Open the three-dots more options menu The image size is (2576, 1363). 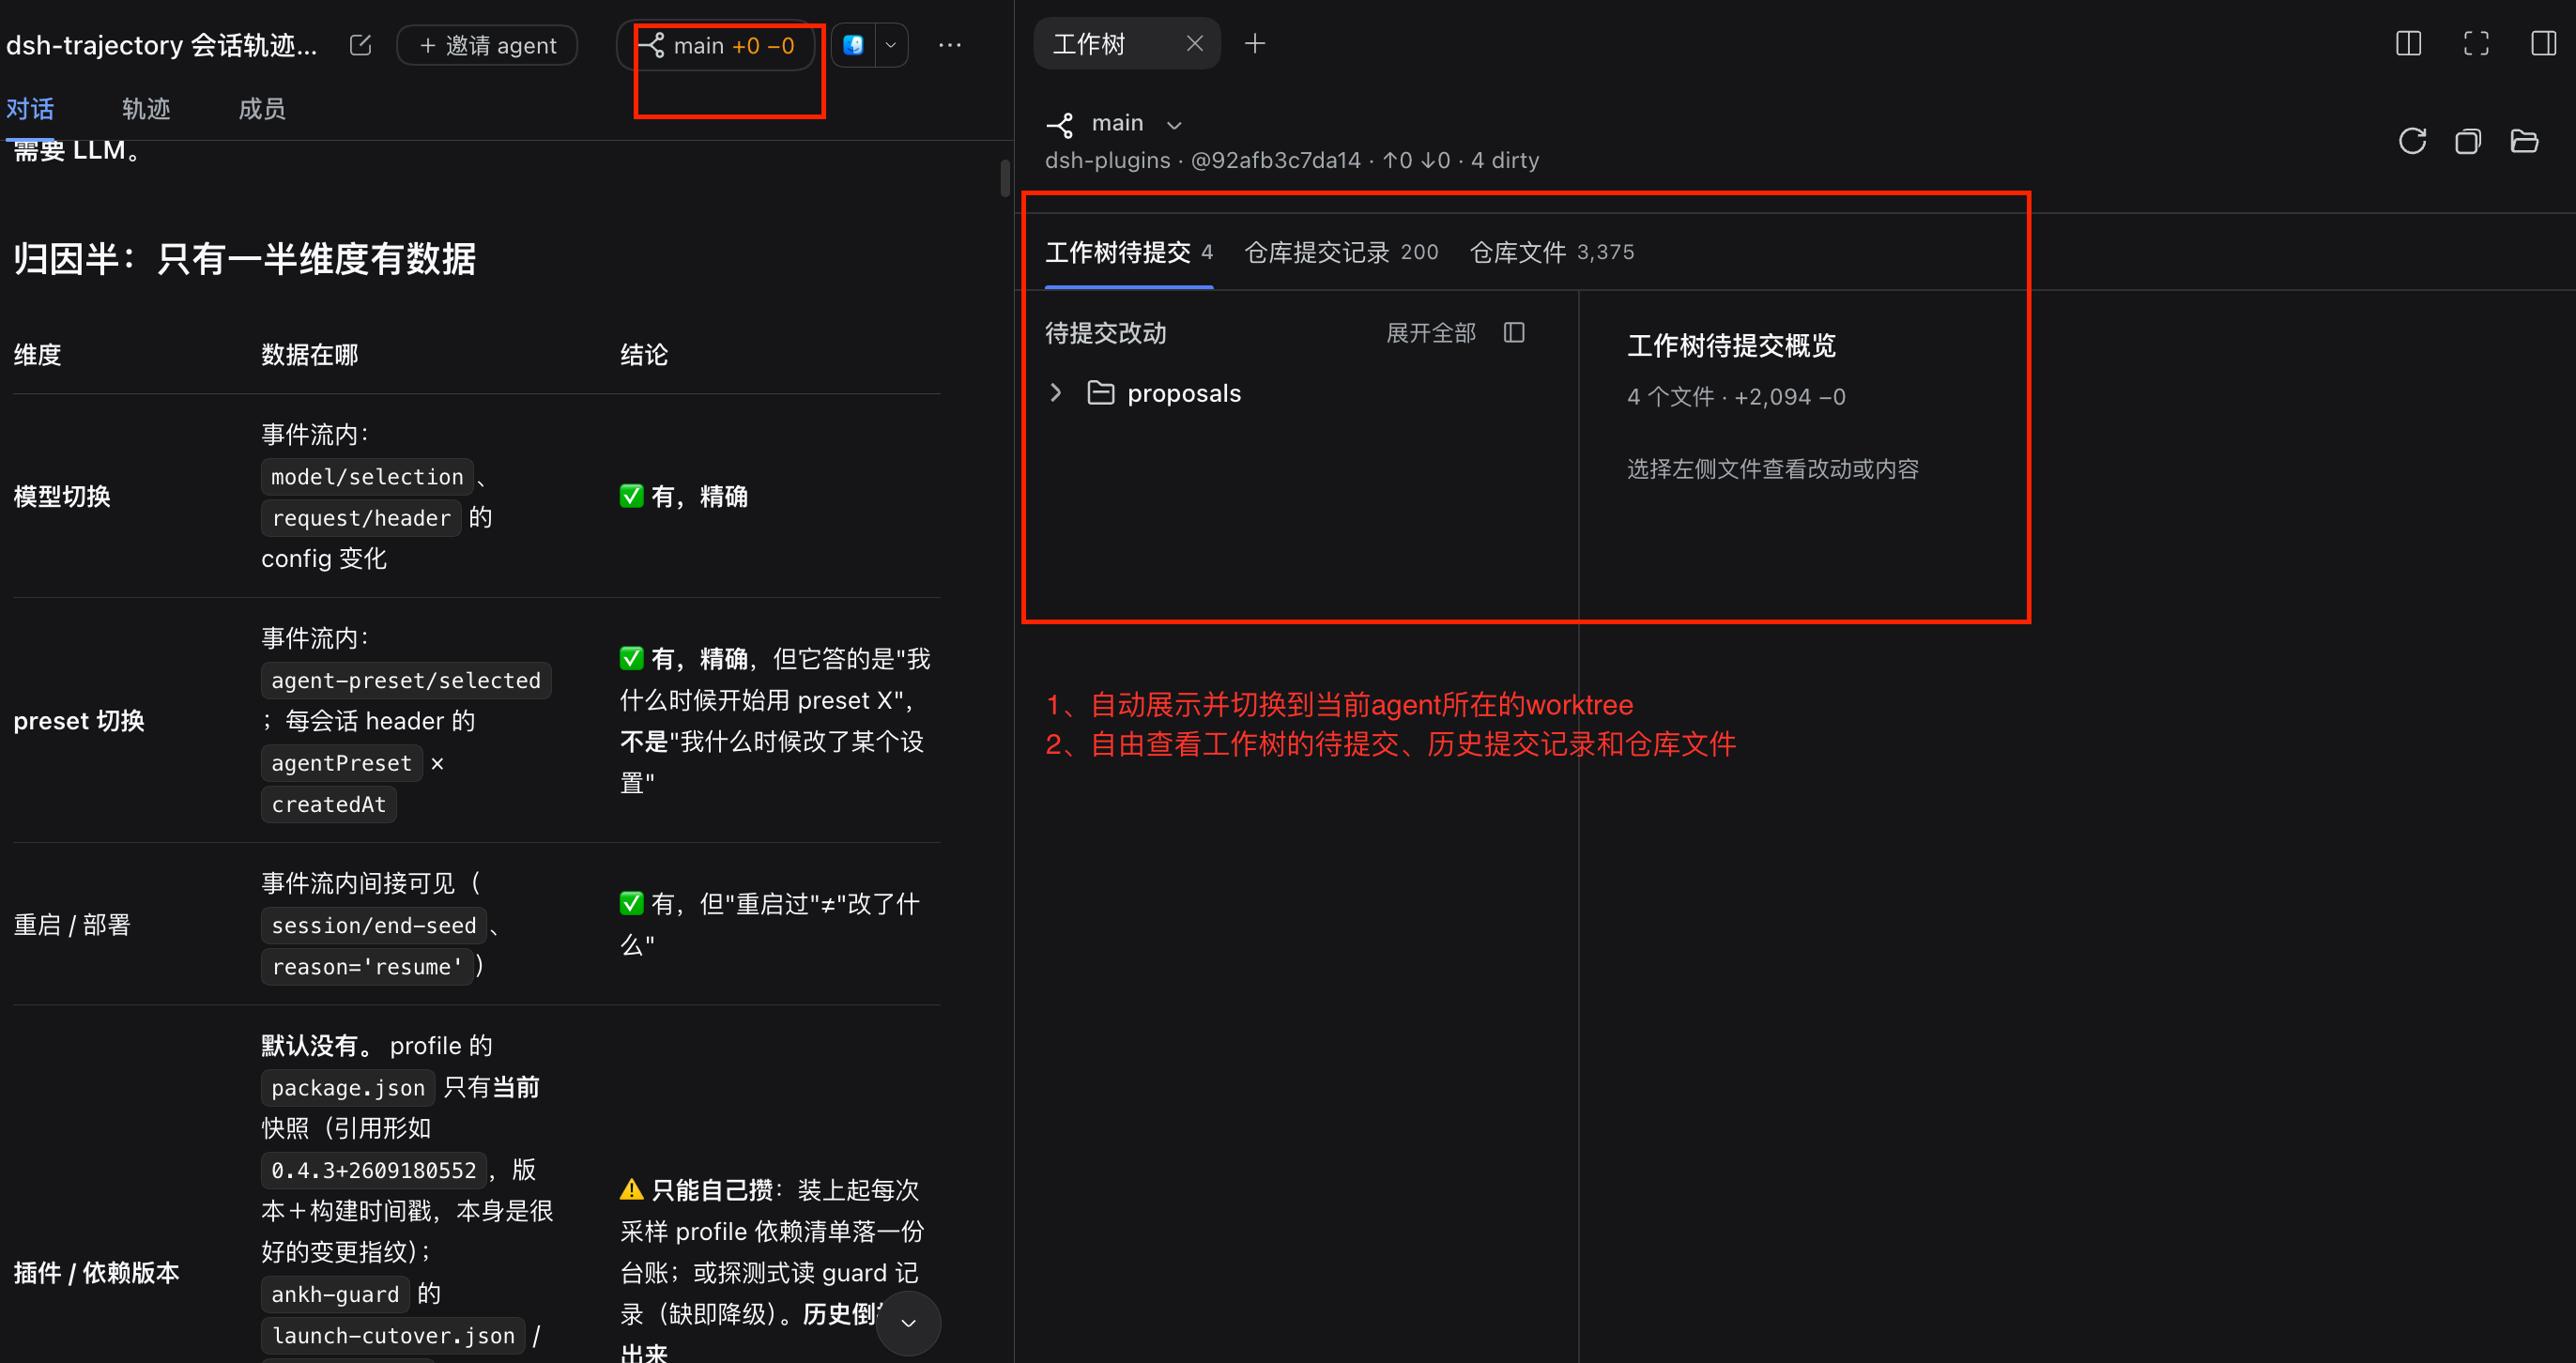(x=950, y=45)
